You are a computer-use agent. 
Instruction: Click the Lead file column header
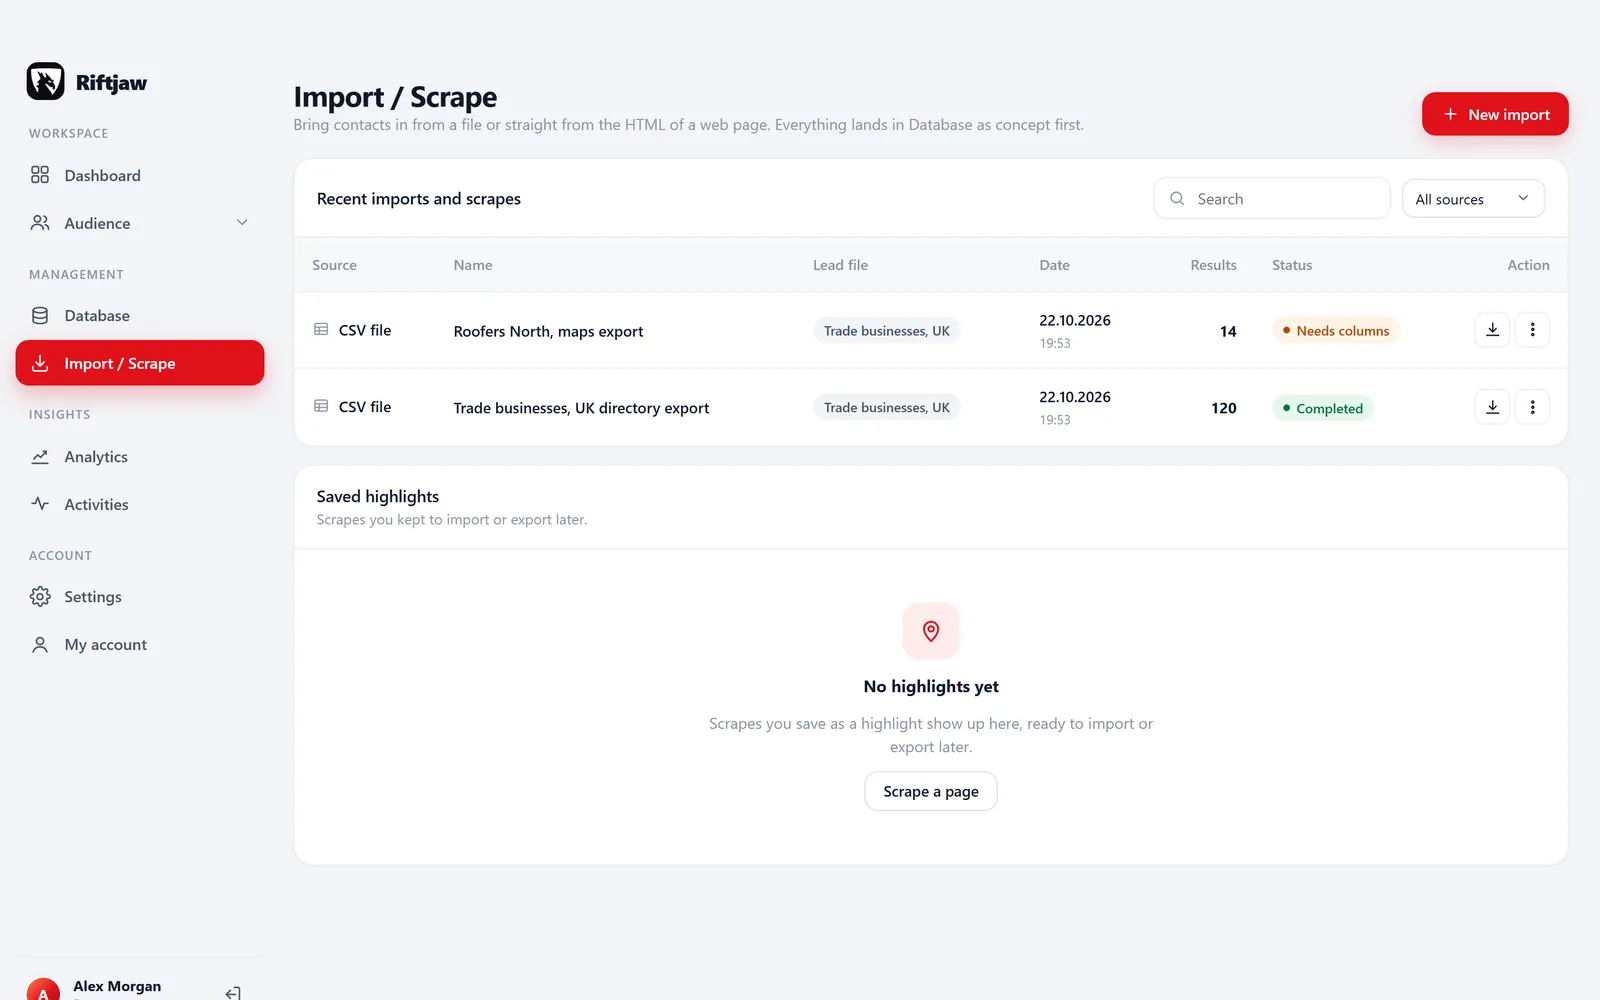840,265
